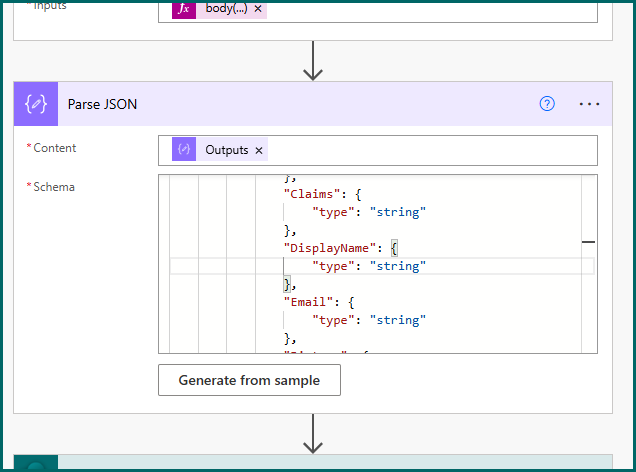This screenshot has height=472, width=636.
Task: Remove the Outputs token from Content
Action: pyautogui.click(x=259, y=150)
